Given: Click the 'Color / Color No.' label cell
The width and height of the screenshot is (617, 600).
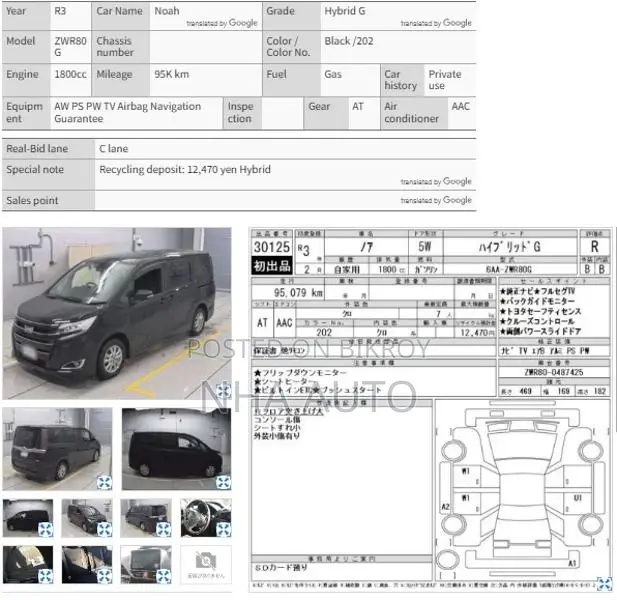Looking at the screenshot, I should coord(291,47).
